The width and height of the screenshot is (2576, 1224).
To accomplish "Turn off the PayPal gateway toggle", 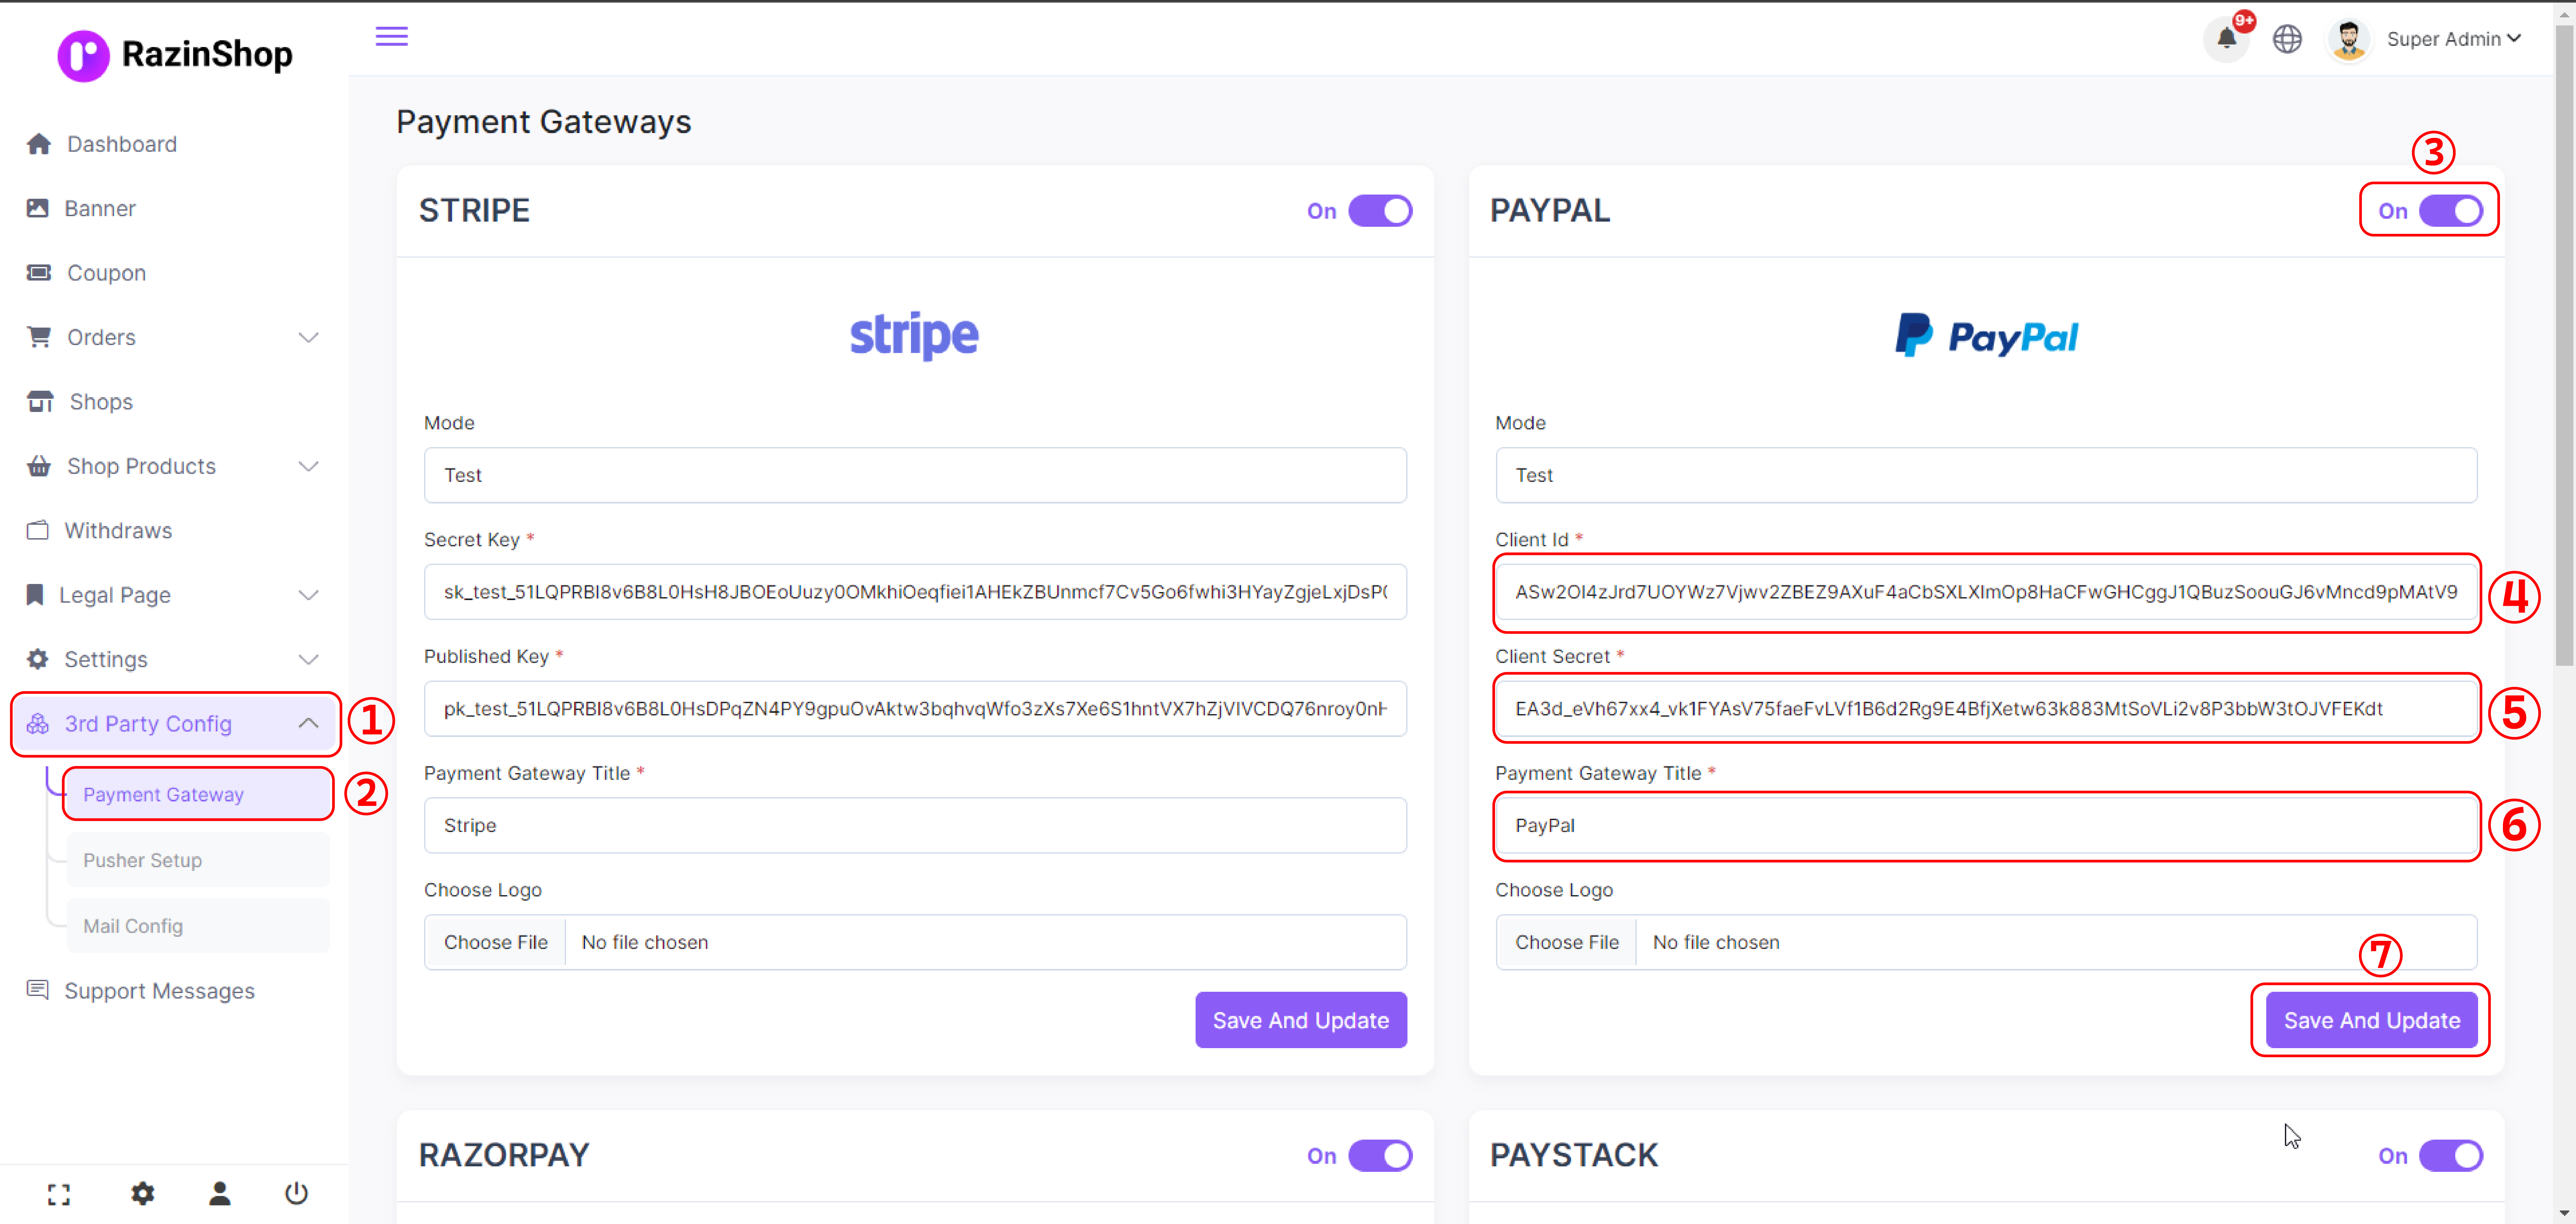I will [x=2451, y=211].
